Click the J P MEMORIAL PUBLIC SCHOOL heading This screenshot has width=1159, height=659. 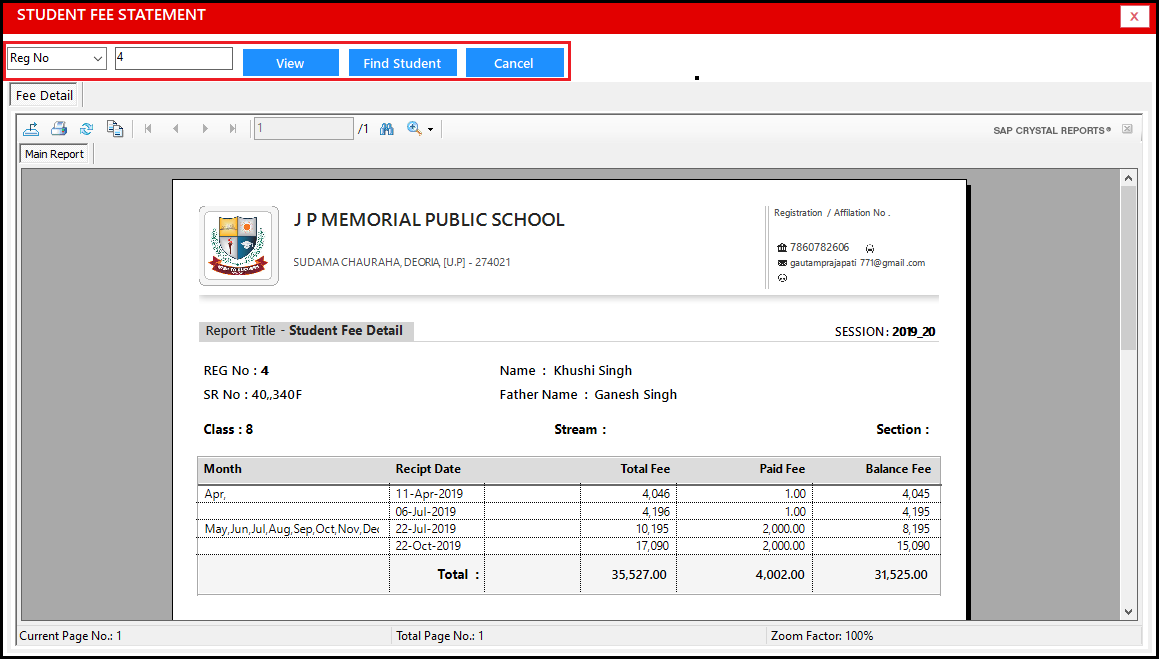[x=429, y=219]
